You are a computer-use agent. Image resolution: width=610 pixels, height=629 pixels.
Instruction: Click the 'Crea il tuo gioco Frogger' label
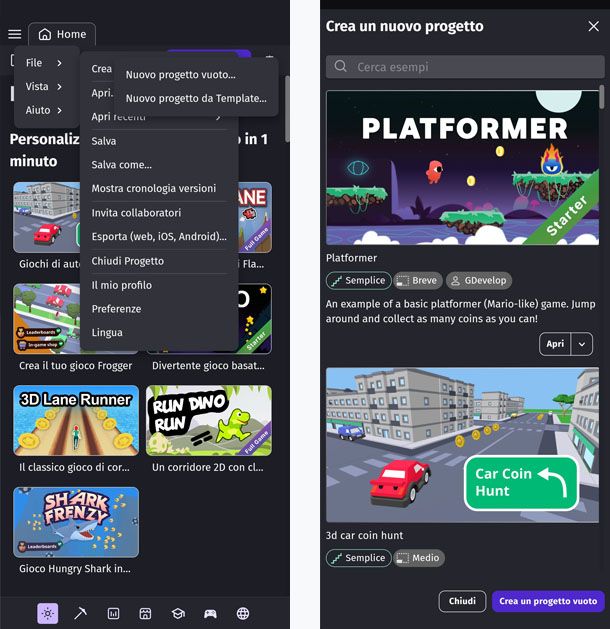[x=75, y=366]
